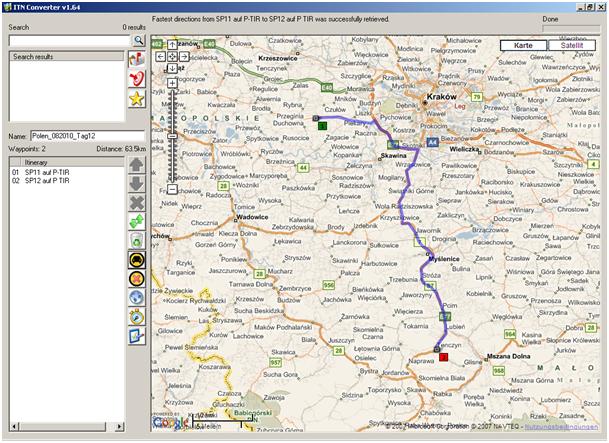Click the yellow star favorites icon
The width and height of the screenshot is (609, 443).
pyautogui.click(x=137, y=99)
